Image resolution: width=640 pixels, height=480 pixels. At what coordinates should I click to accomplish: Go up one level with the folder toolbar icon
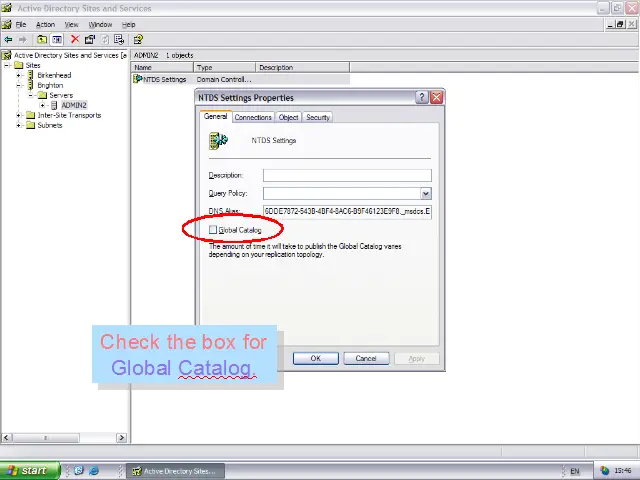[42, 40]
